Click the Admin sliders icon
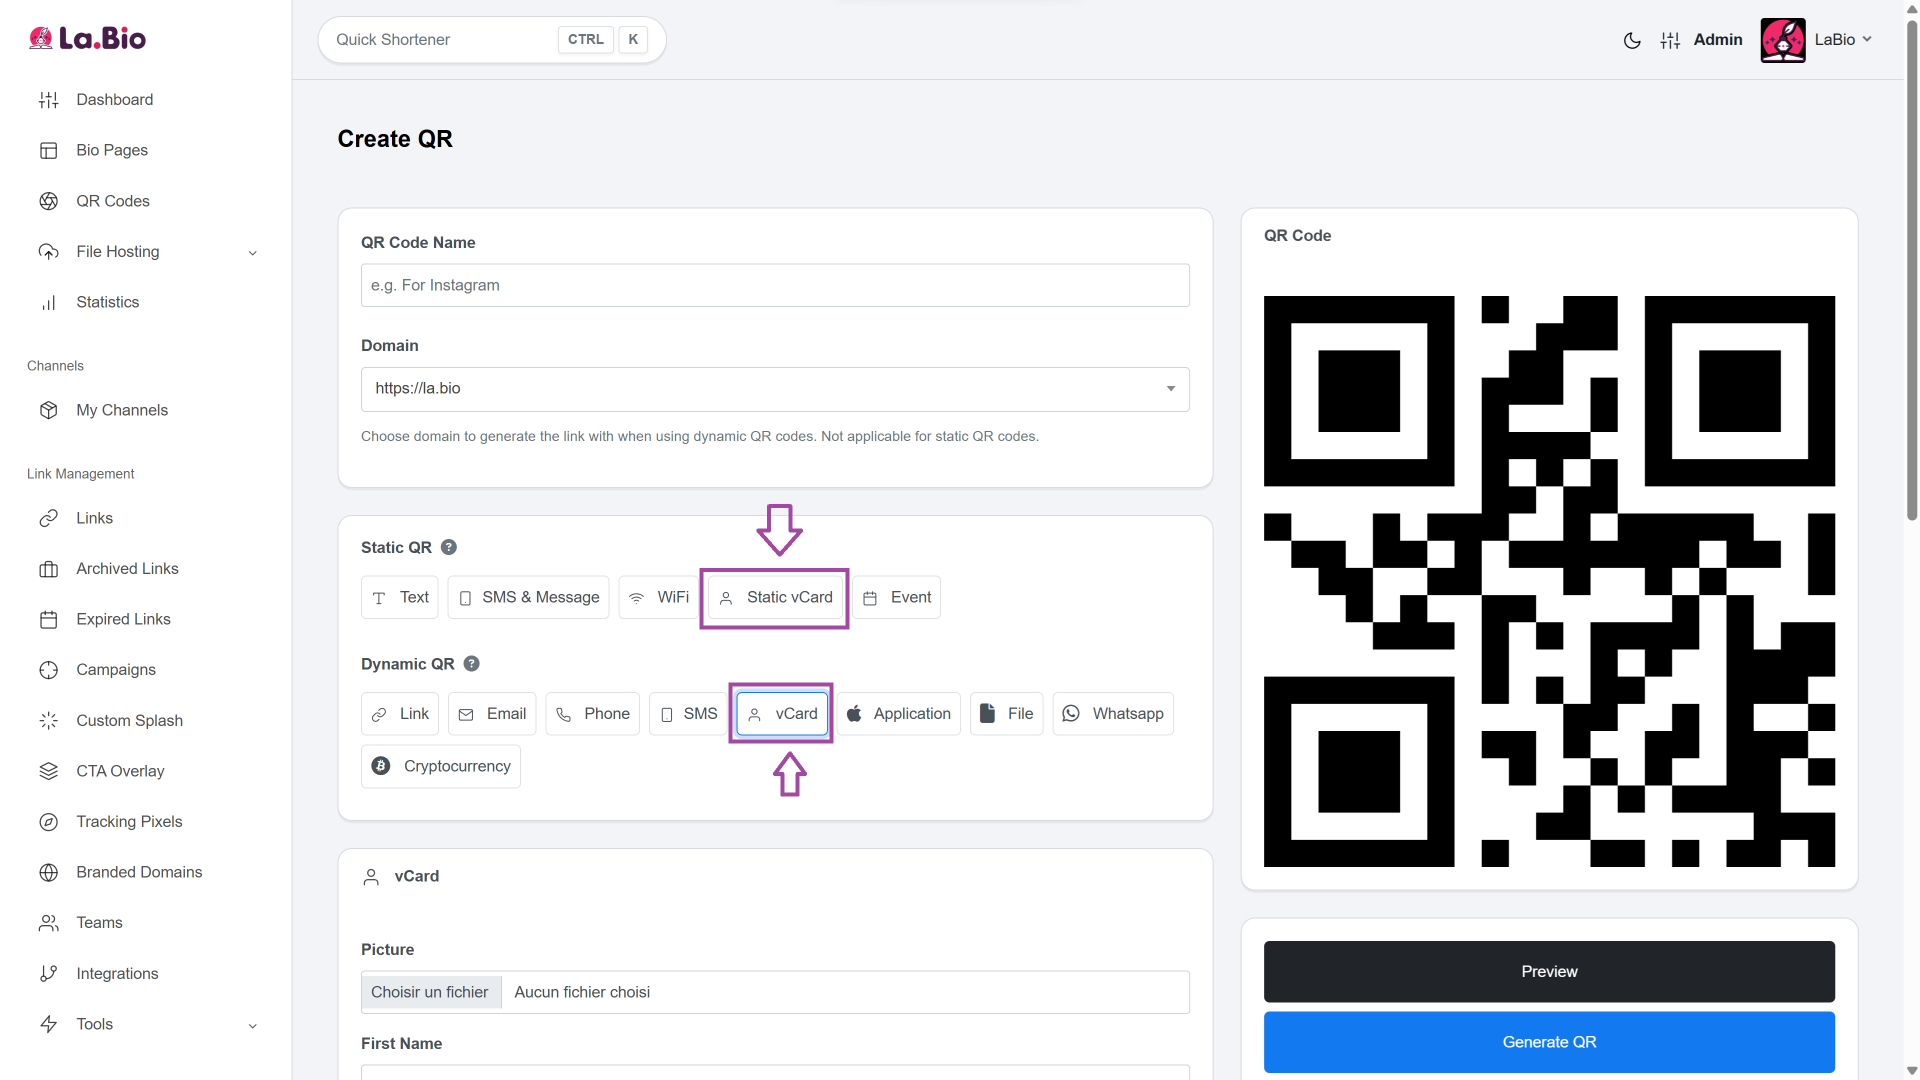The height and width of the screenshot is (1080, 1920). (x=1670, y=40)
